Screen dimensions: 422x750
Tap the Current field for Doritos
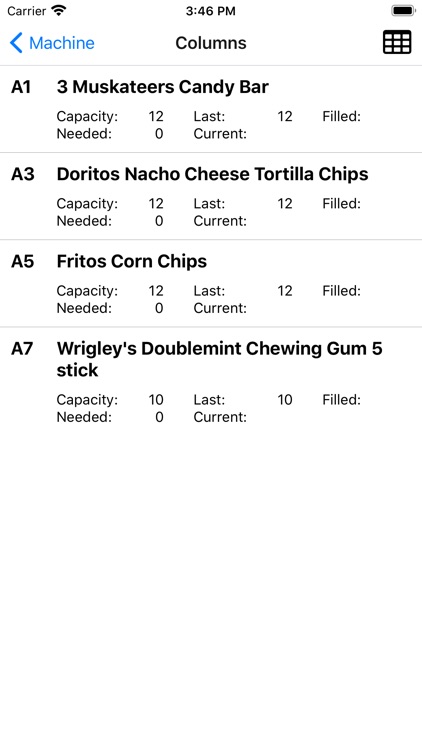tap(220, 221)
